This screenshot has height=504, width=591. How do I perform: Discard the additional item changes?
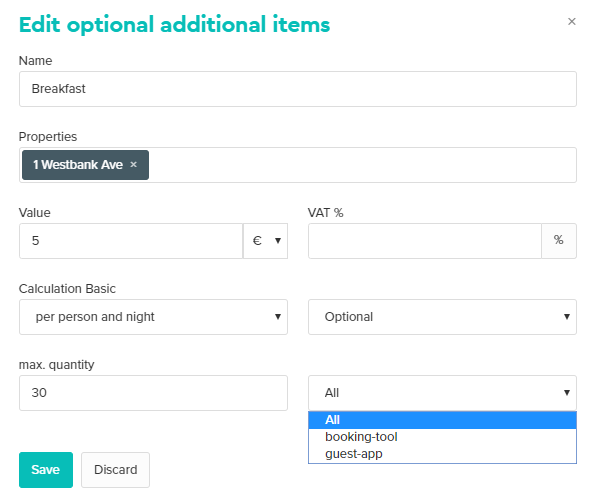[115, 470]
